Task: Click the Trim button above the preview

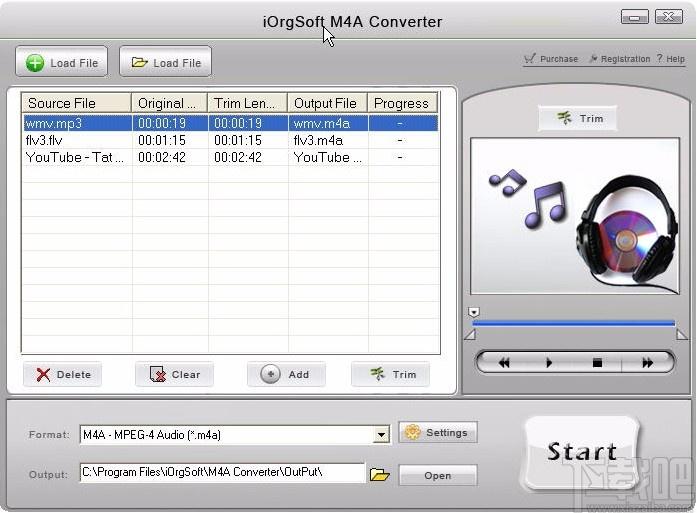Action: pos(577,118)
